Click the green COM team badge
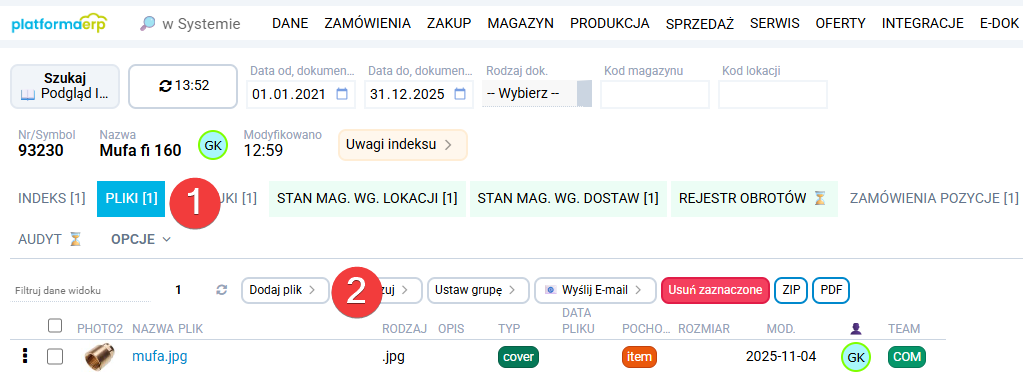1023x383 pixels. 907,357
